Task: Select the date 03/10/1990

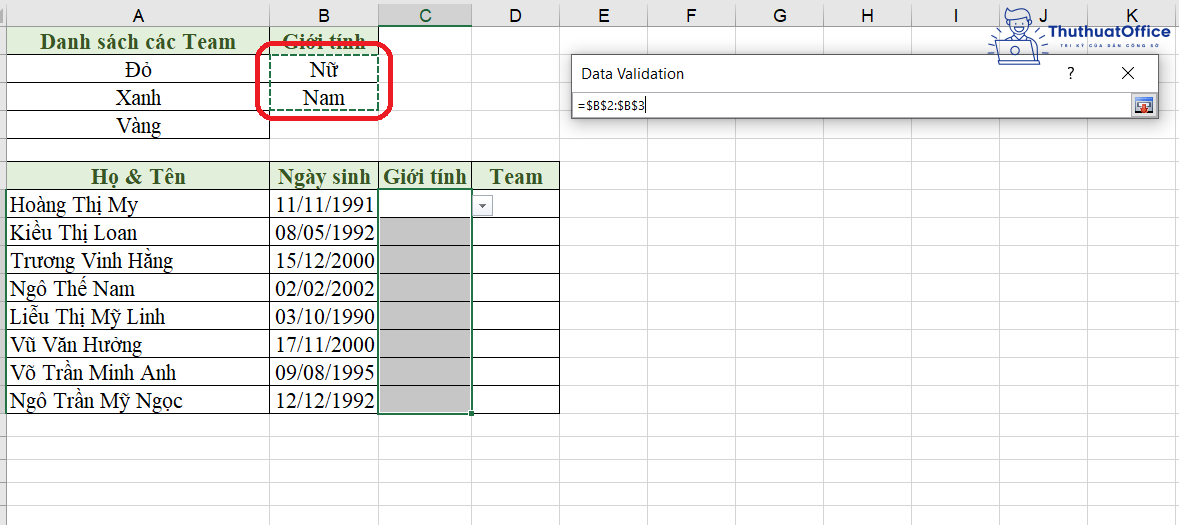Action: point(324,316)
